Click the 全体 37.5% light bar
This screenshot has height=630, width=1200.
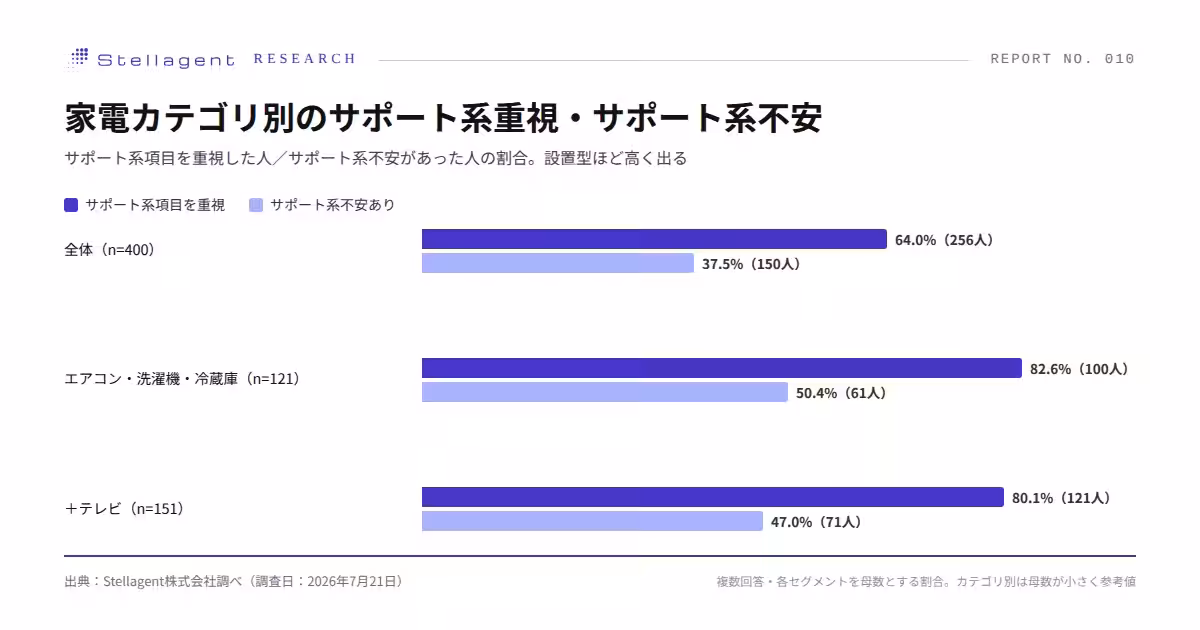558,263
